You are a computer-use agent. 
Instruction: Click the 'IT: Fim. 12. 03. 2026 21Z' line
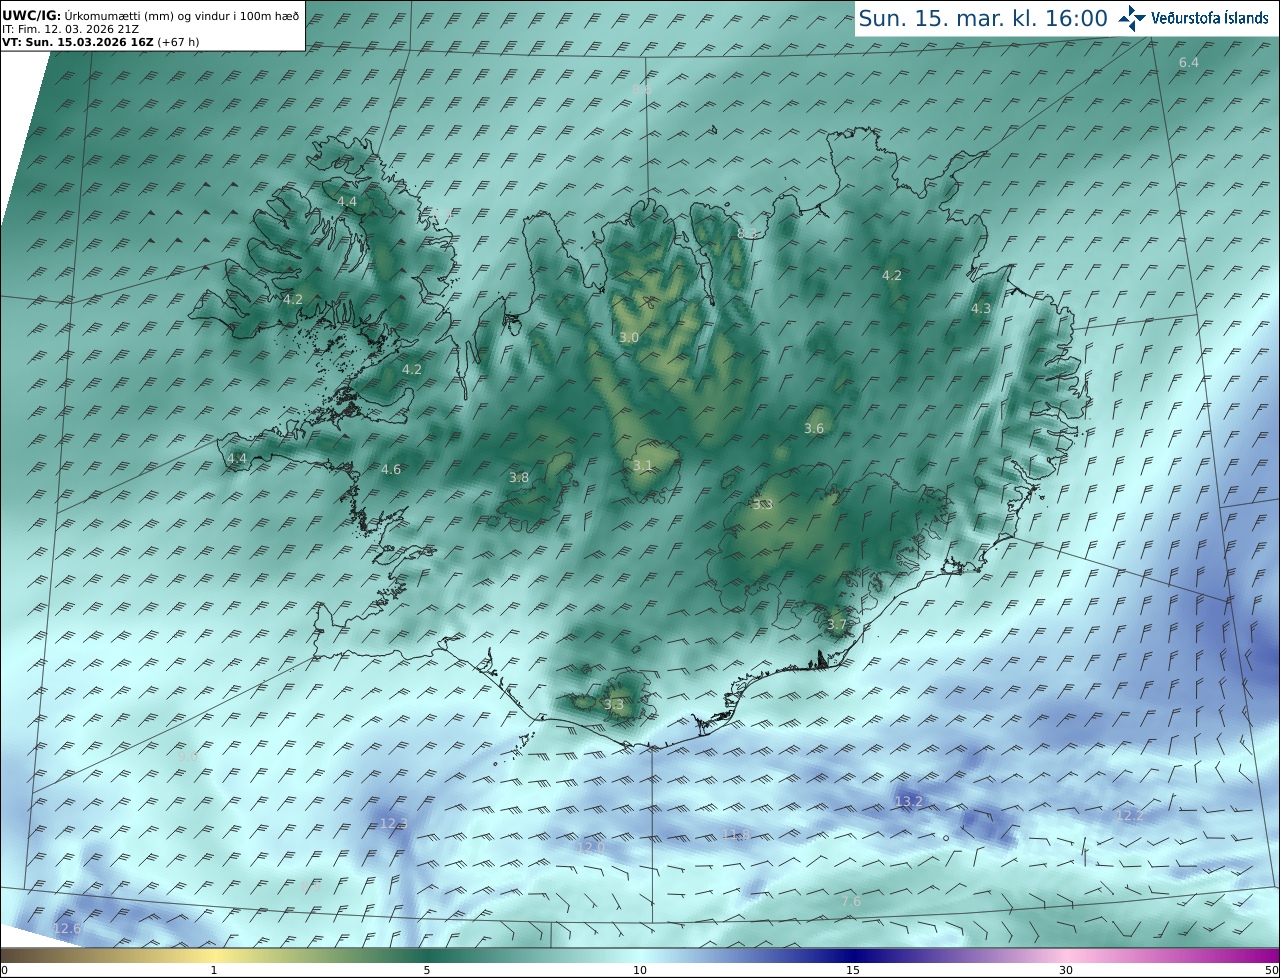tap(70, 29)
